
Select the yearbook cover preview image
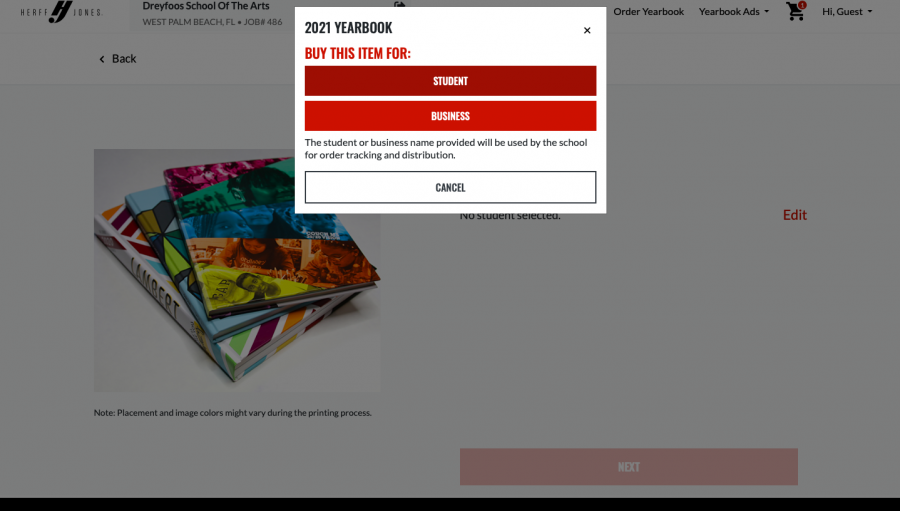click(x=237, y=270)
